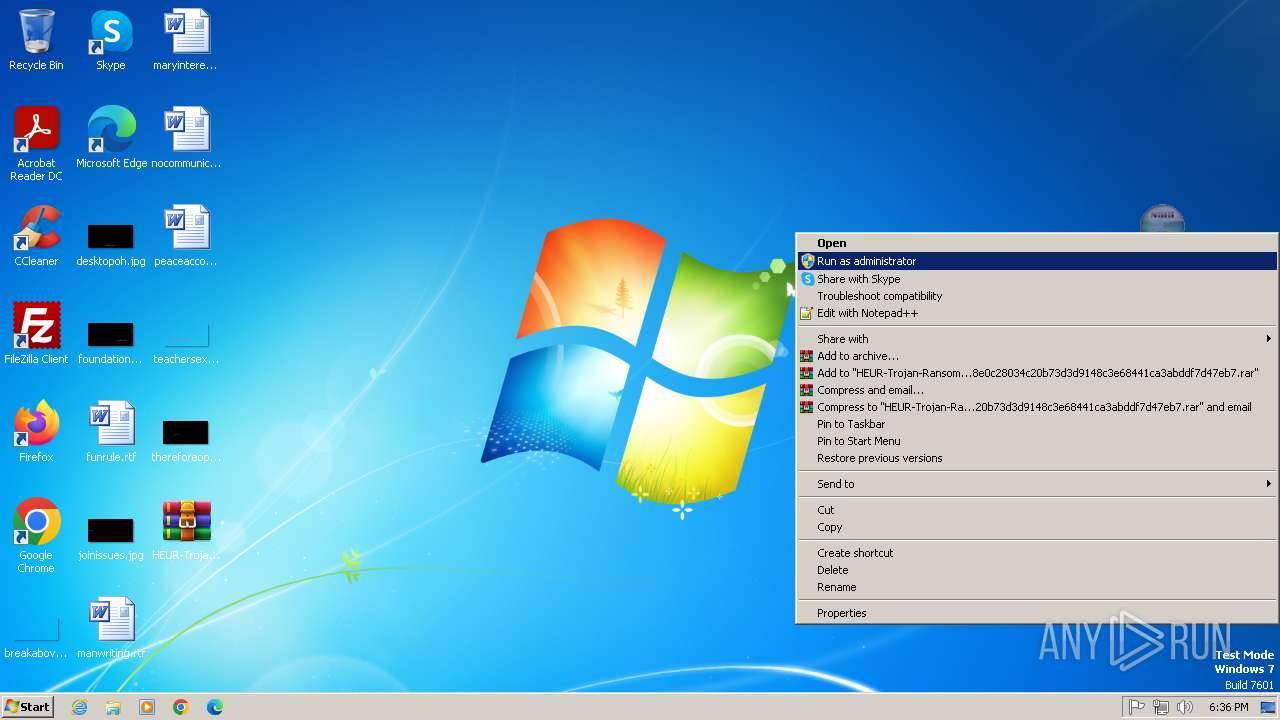
Task: Click the Action Center flag tray icon
Action: pyautogui.click(x=1137, y=707)
